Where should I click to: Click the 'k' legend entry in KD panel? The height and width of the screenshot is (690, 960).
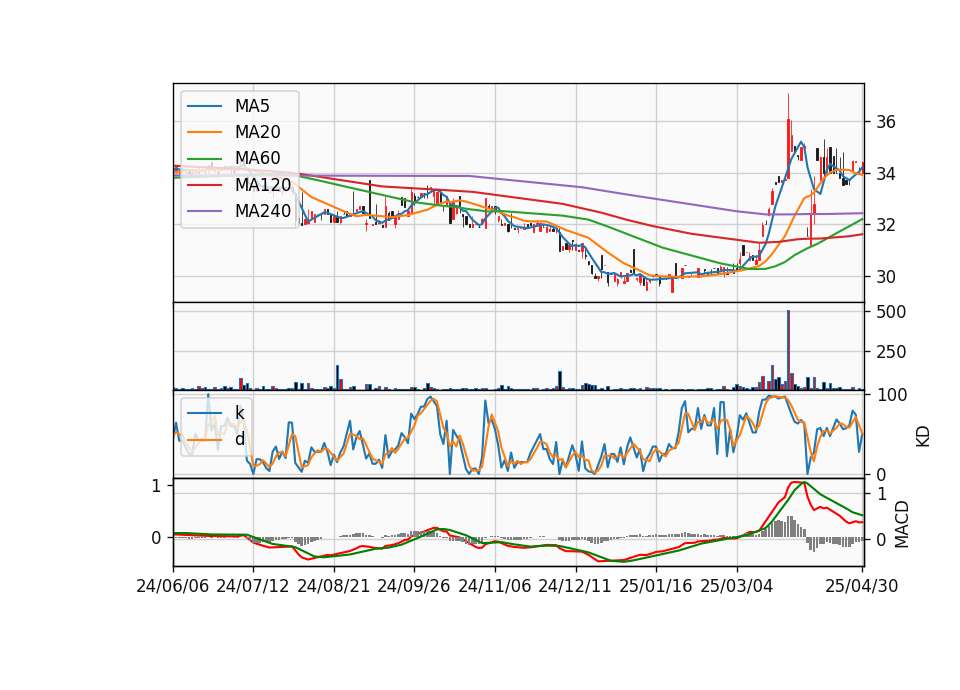coord(239,413)
